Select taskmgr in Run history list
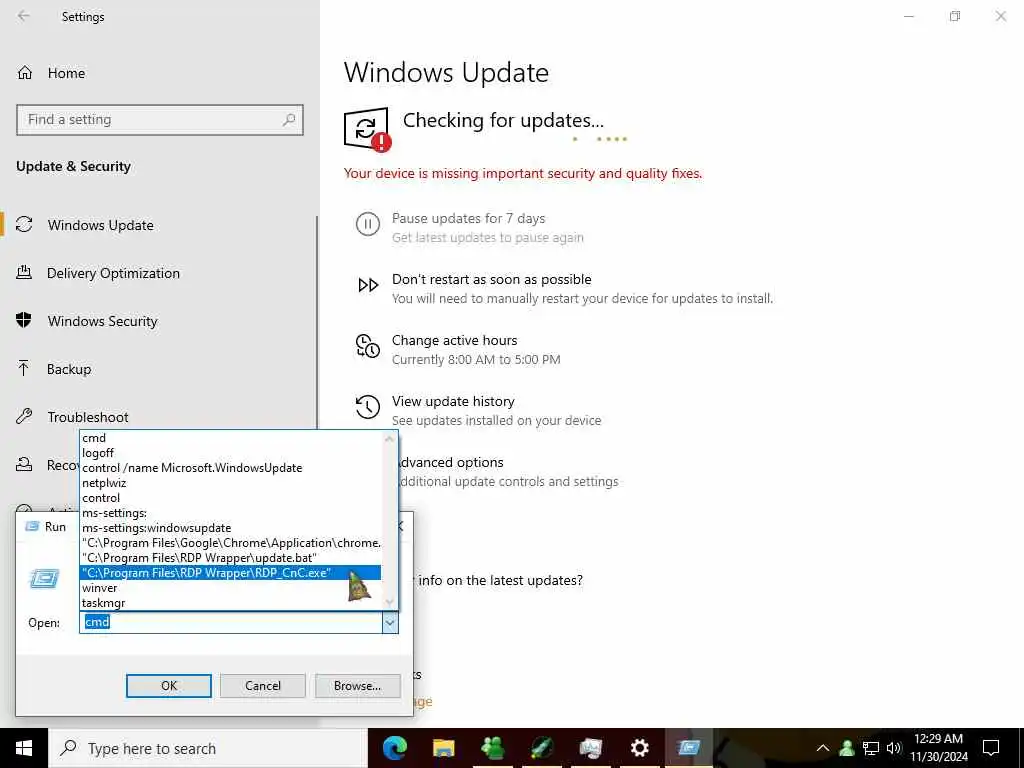This screenshot has width=1024, height=768. [231, 603]
